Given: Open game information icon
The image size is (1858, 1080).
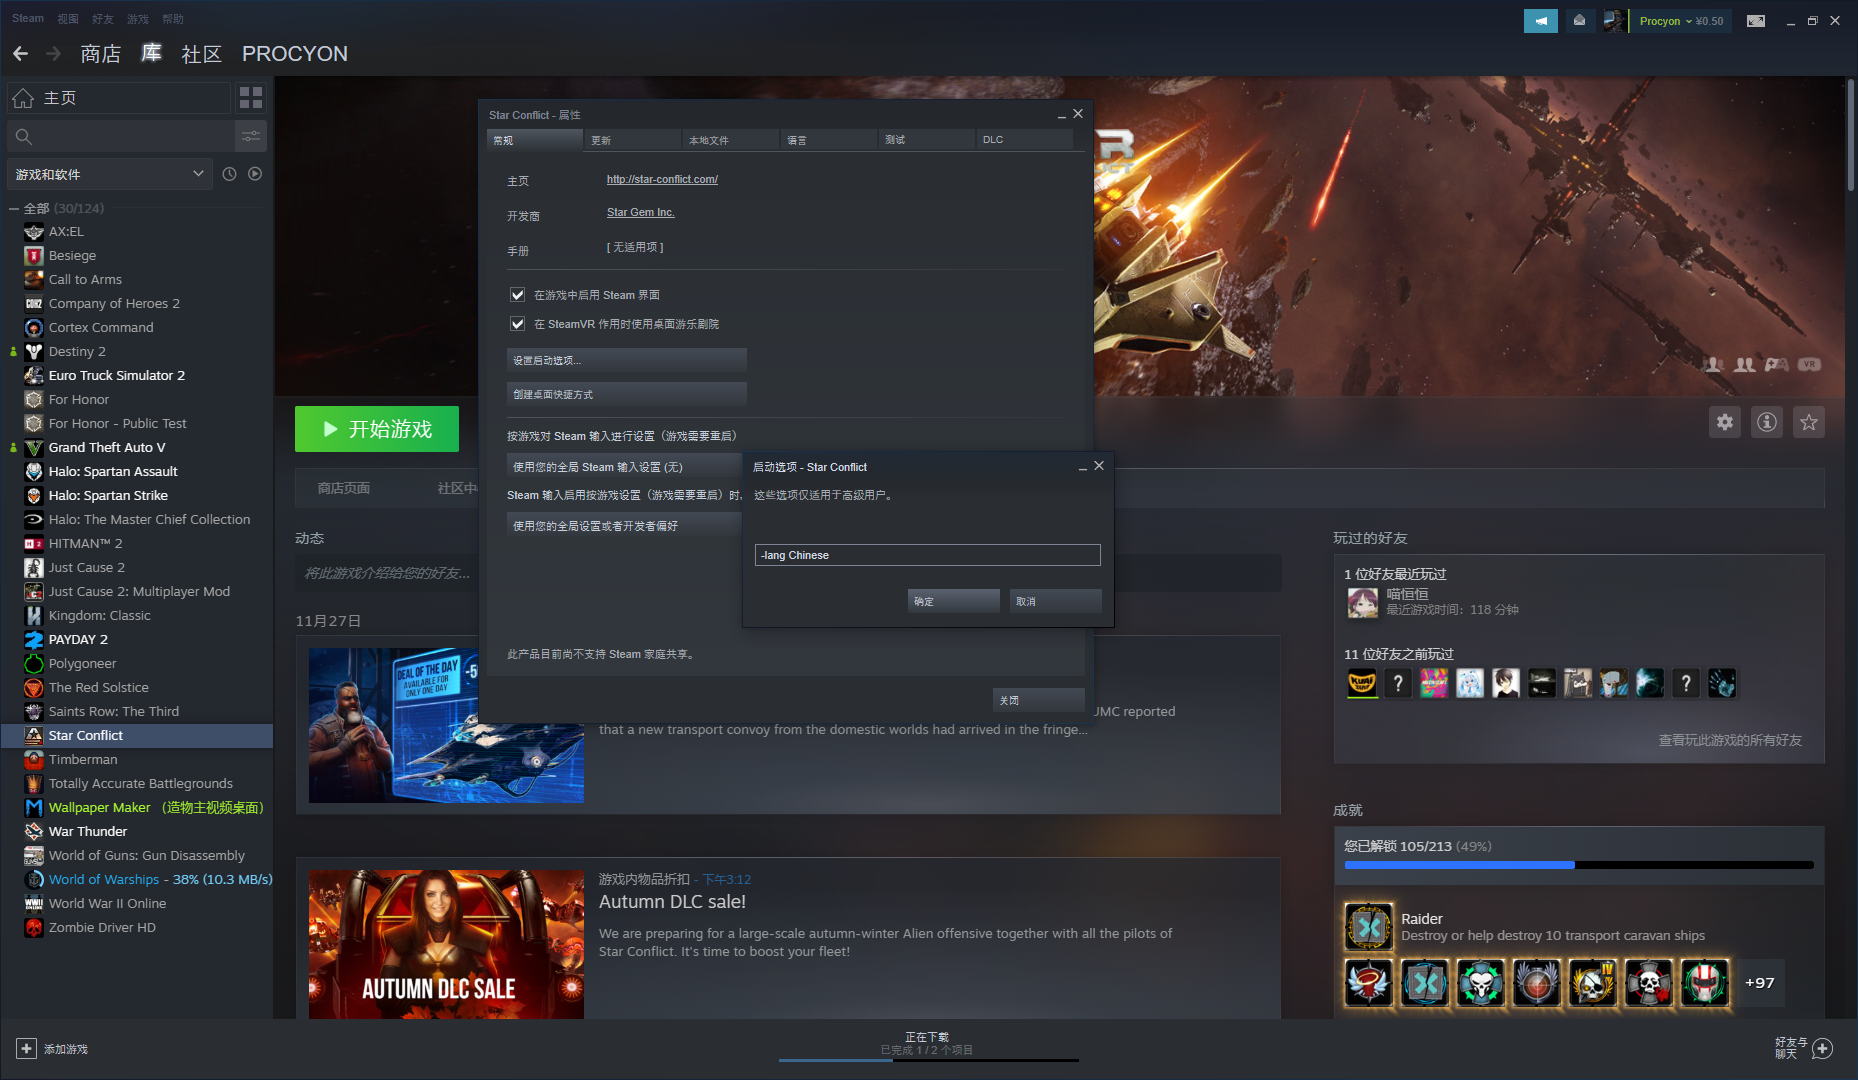Looking at the screenshot, I should coord(1767,422).
